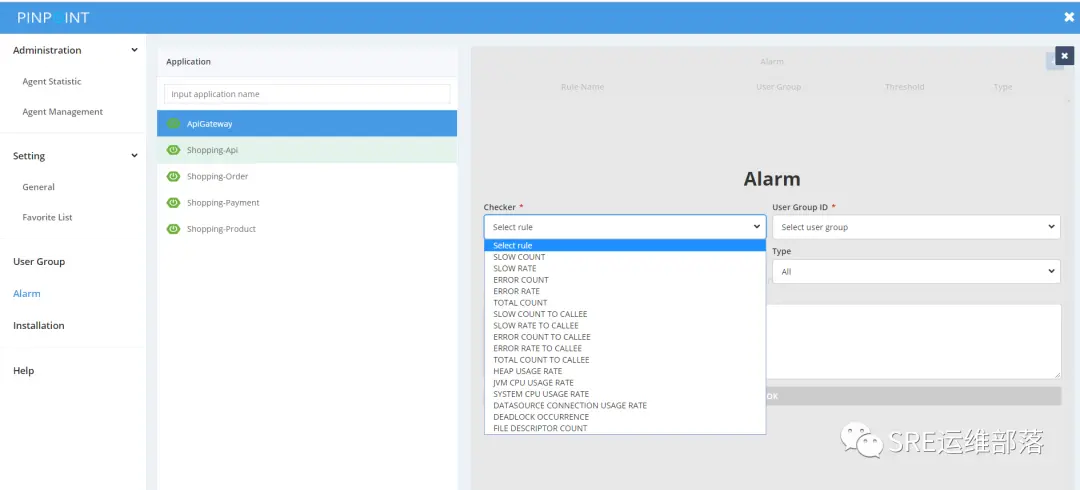Choose the ERROR RATE rule option

pos(625,291)
